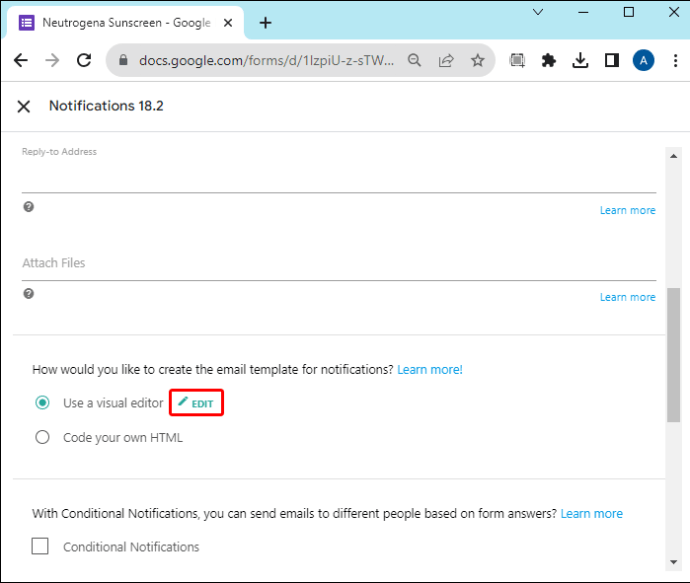Open Learn more under Attach Files
Image resolution: width=690 pixels, height=583 pixels.
628,297
